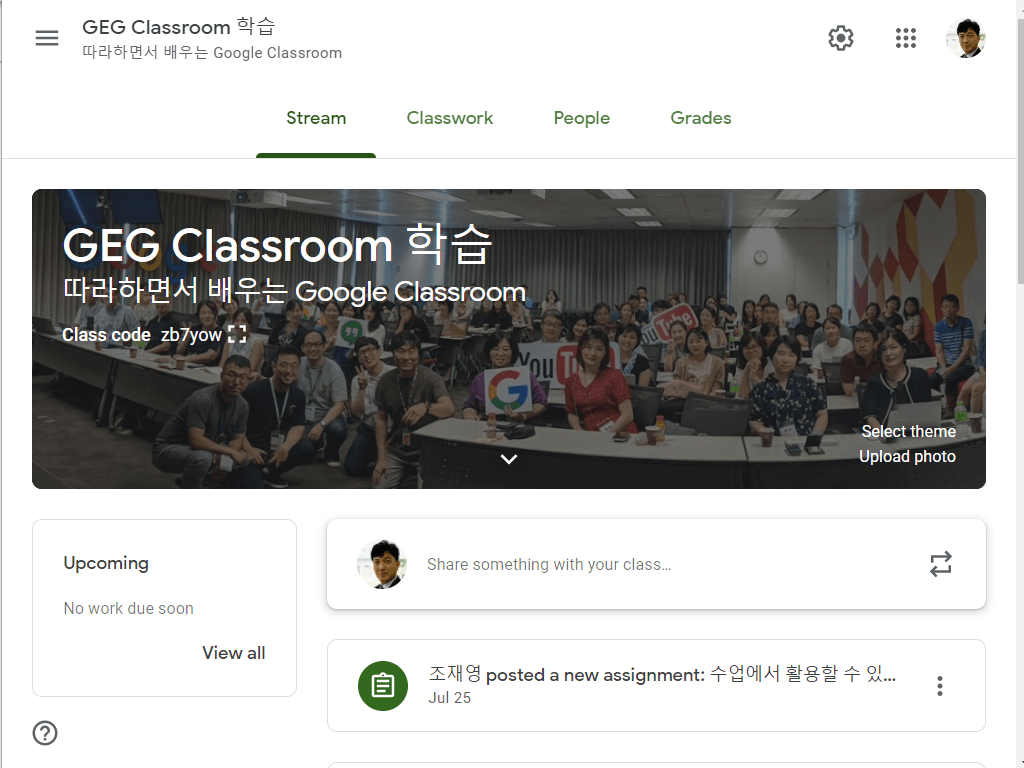
Task: Click the avatar next to Share something
Action: (382, 564)
